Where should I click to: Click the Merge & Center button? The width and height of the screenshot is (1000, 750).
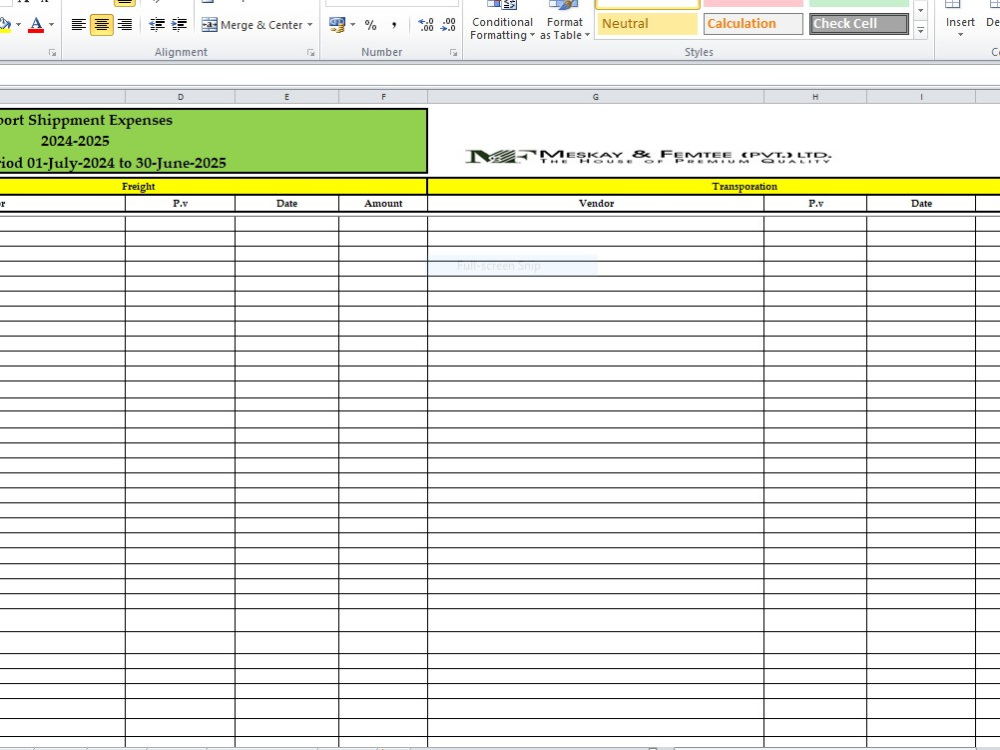[253, 25]
